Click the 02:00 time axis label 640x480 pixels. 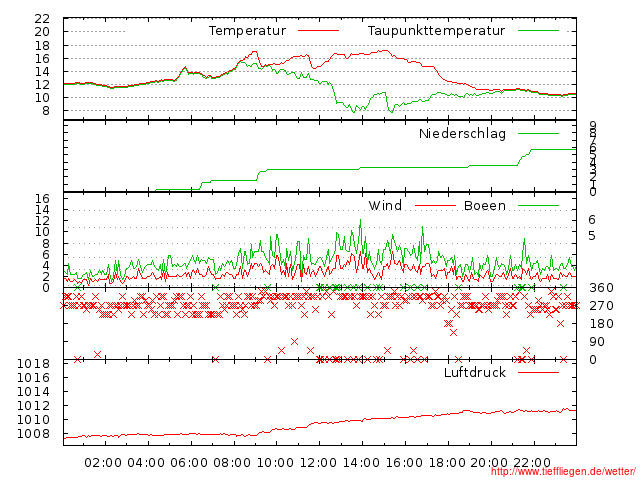(x=103, y=462)
